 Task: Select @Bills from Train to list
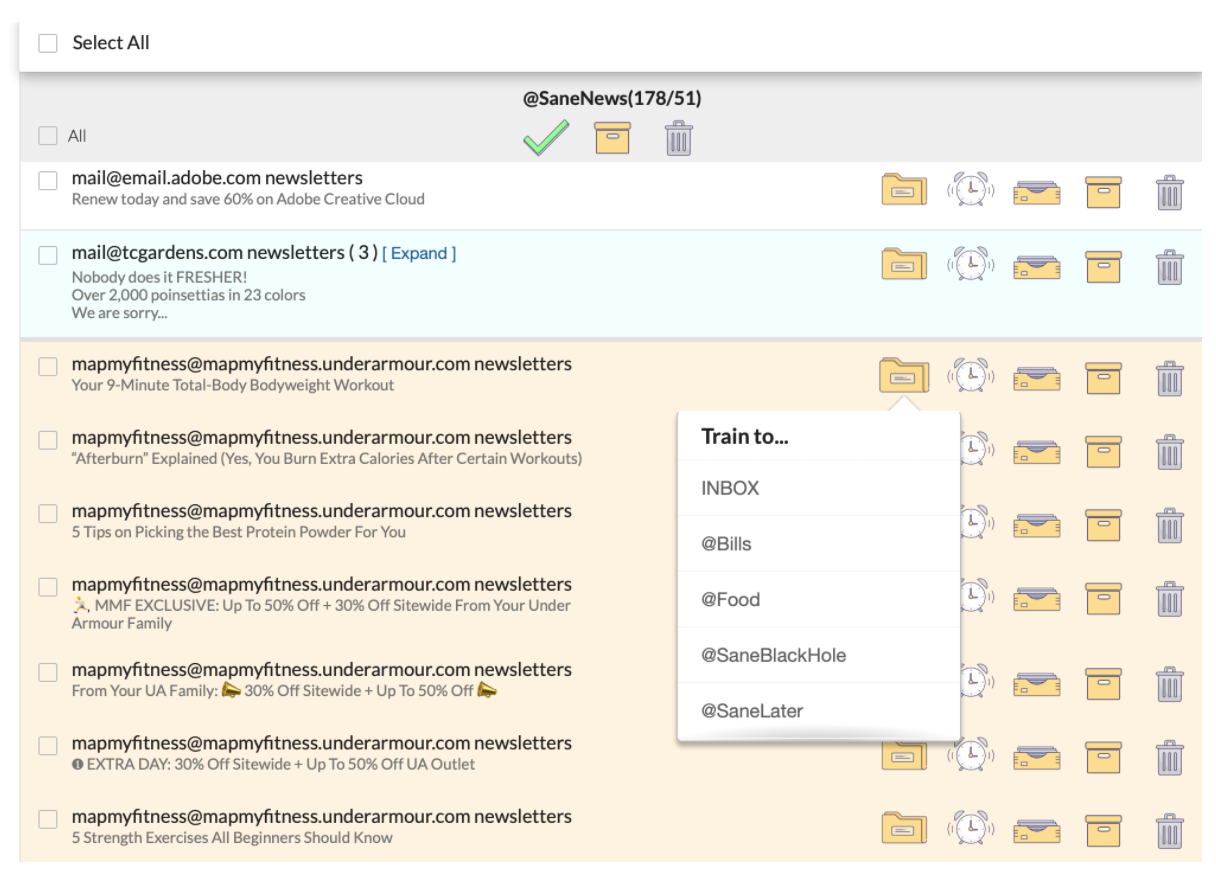coord(726,544)
